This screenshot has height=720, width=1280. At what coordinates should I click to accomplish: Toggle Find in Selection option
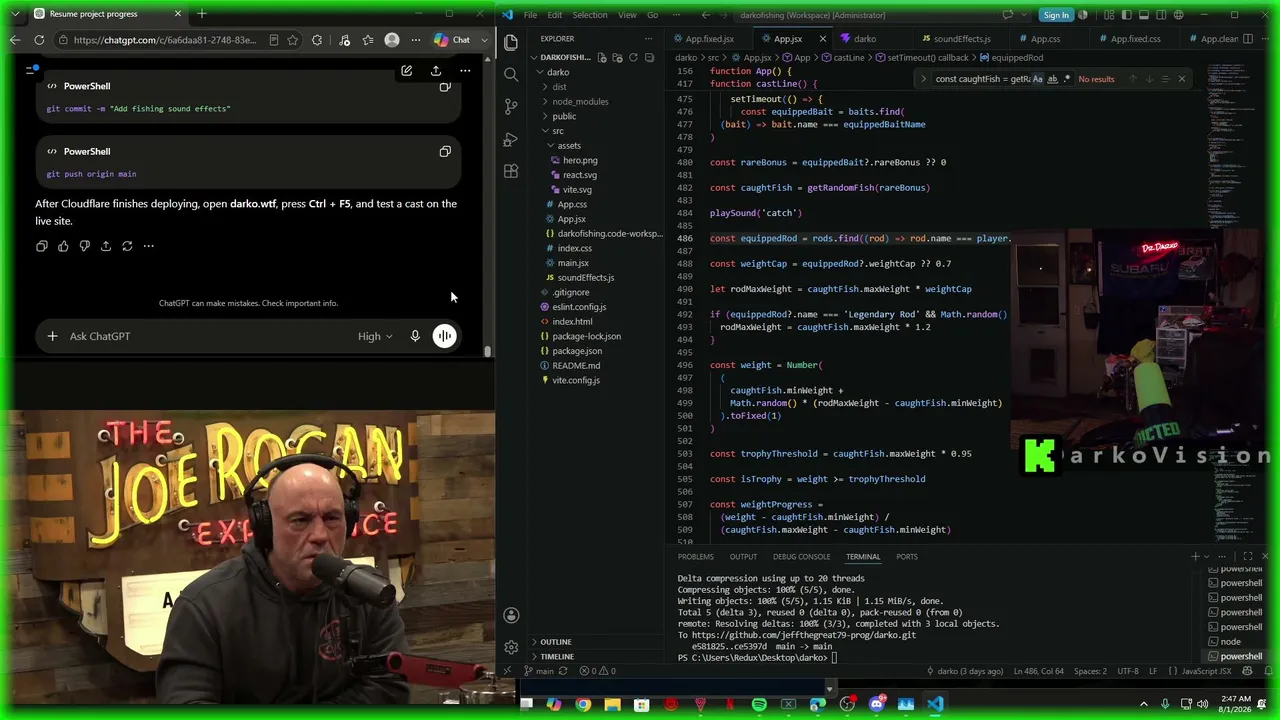click(x=1165, y=79)
